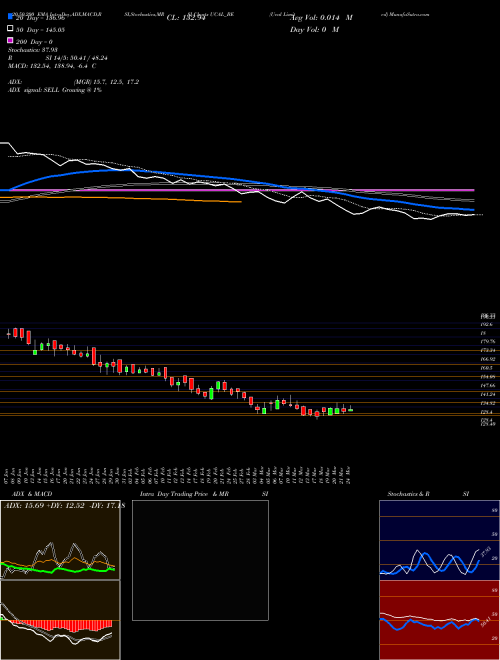
Task: Click the 192.6 price axis label
Action: tap(488, 325)
